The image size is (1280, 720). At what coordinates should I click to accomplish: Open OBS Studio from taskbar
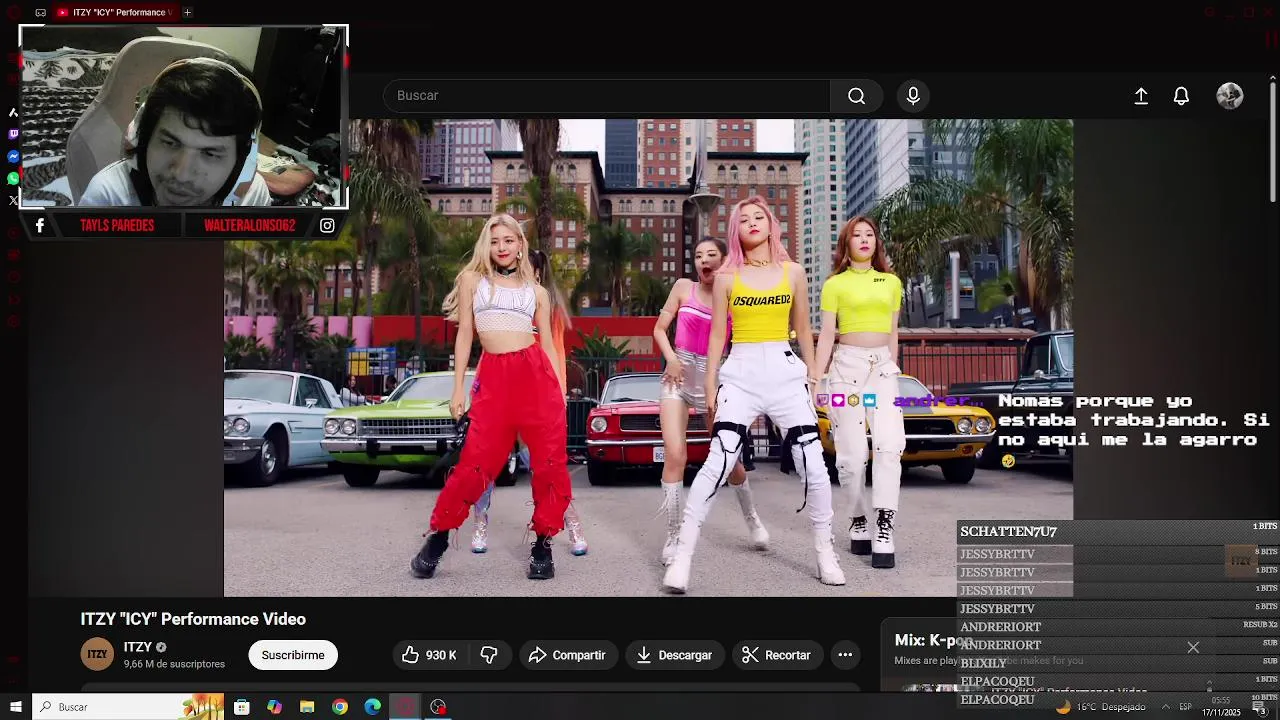(438, 707)
